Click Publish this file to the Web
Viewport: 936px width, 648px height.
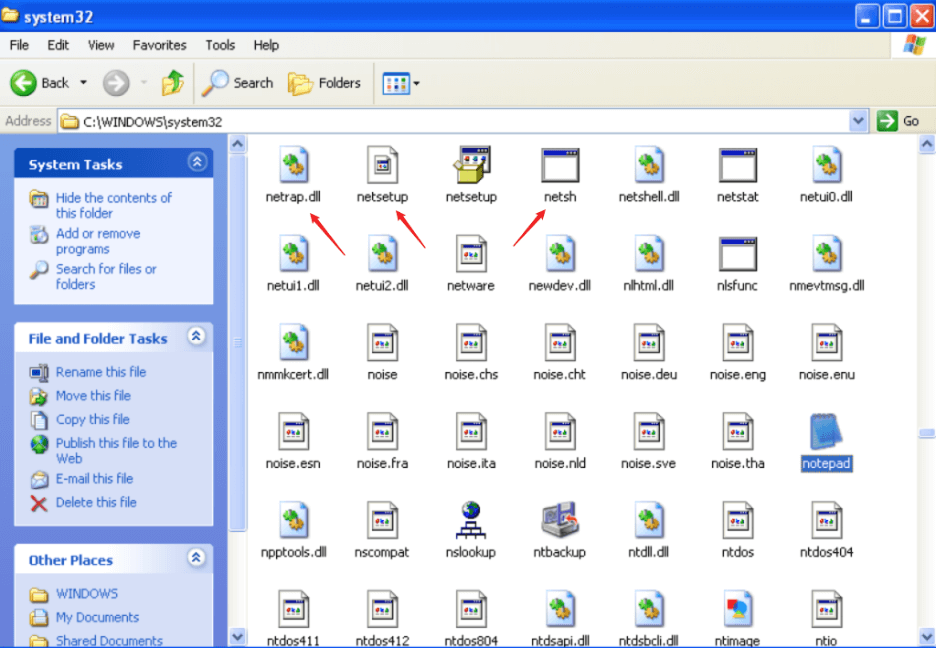coord(116,450)
